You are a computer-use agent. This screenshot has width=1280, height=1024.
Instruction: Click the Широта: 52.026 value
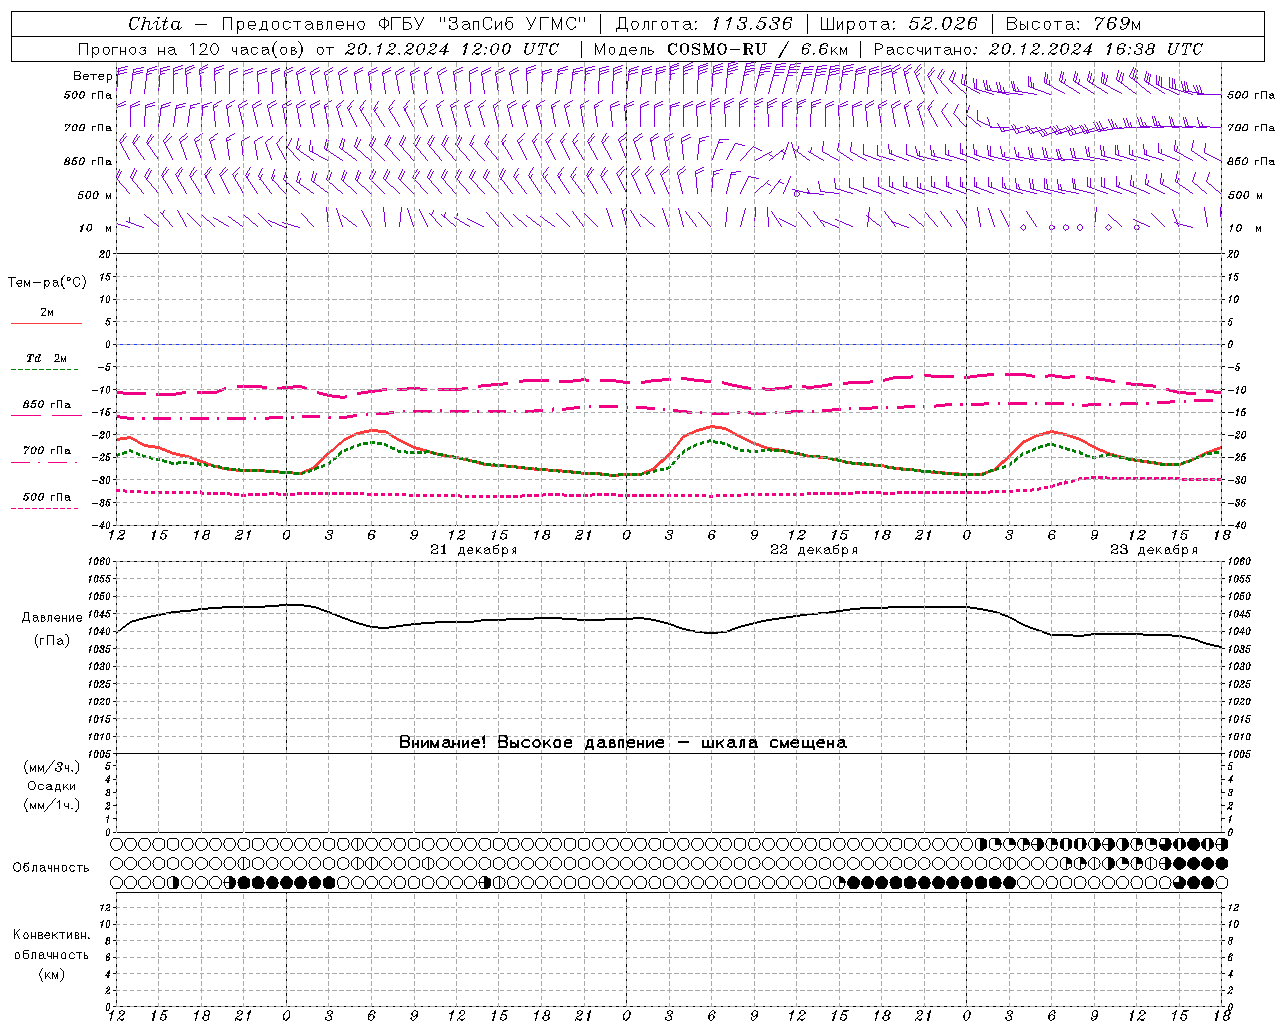[x=899, y=24]
